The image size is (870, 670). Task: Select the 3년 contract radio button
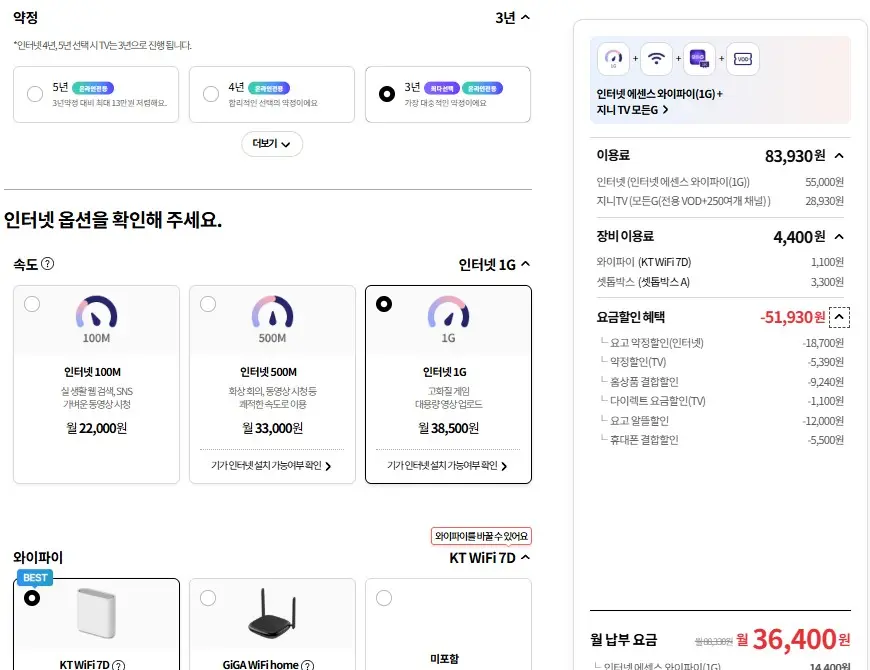(387, 94)
